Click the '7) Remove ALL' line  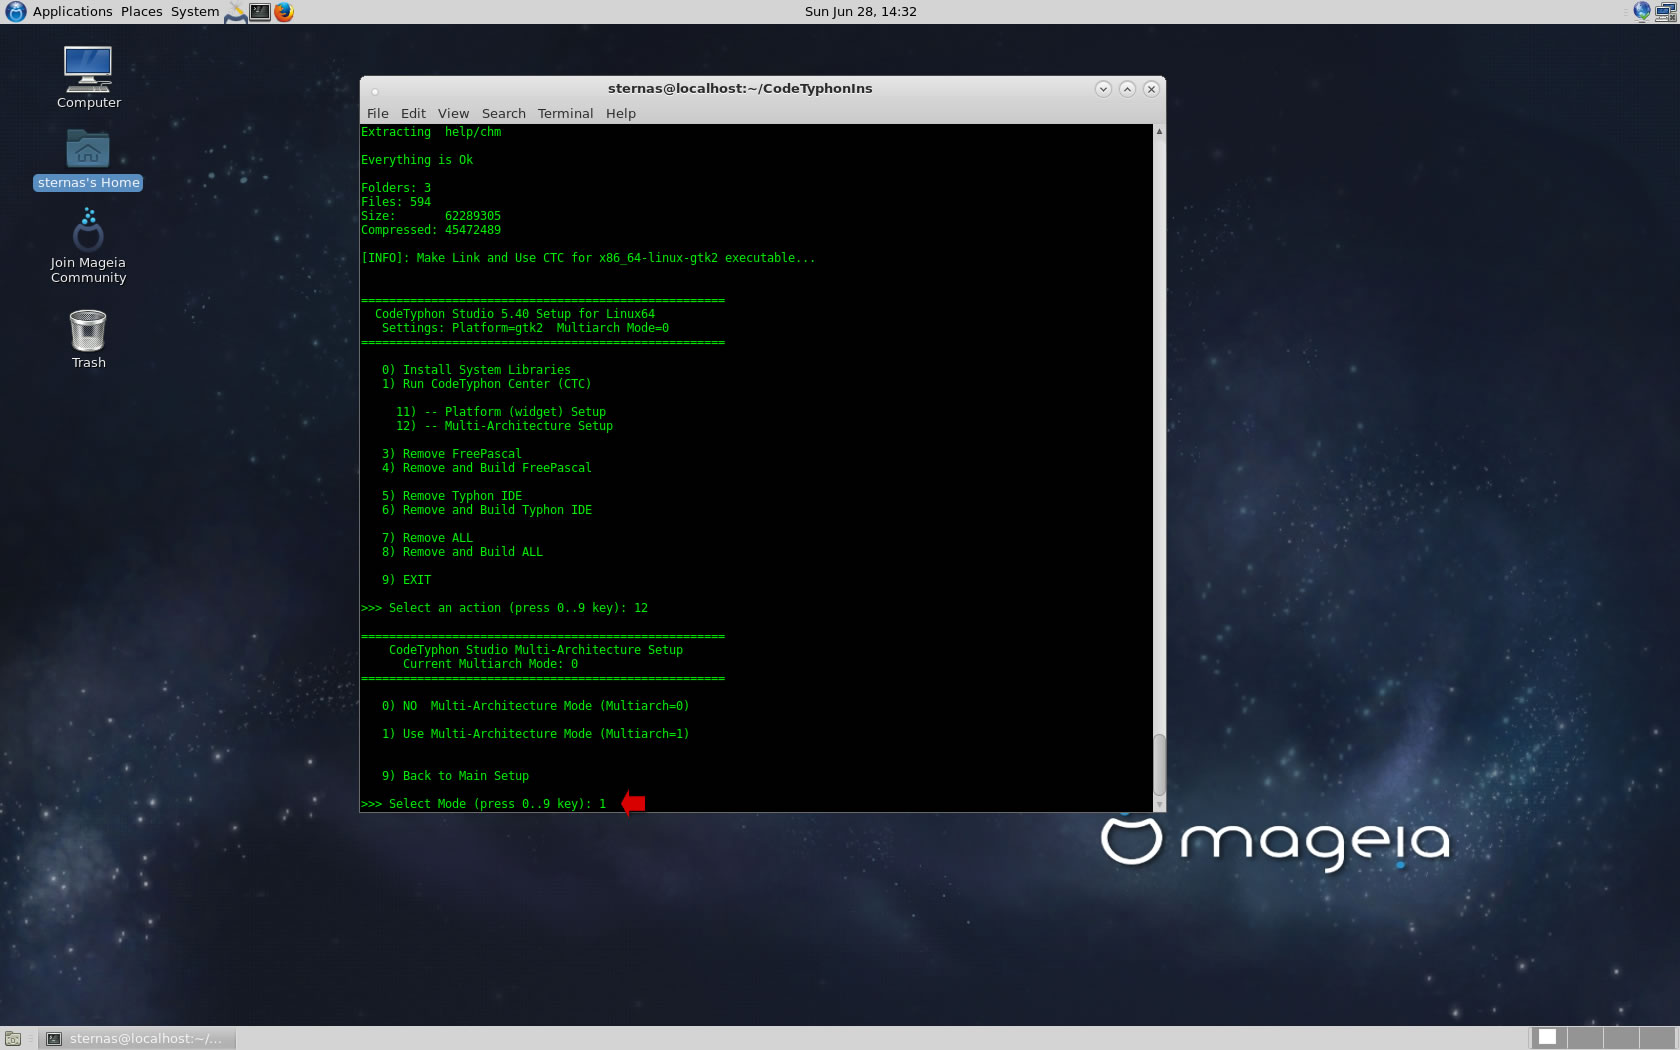click(427, 538)
